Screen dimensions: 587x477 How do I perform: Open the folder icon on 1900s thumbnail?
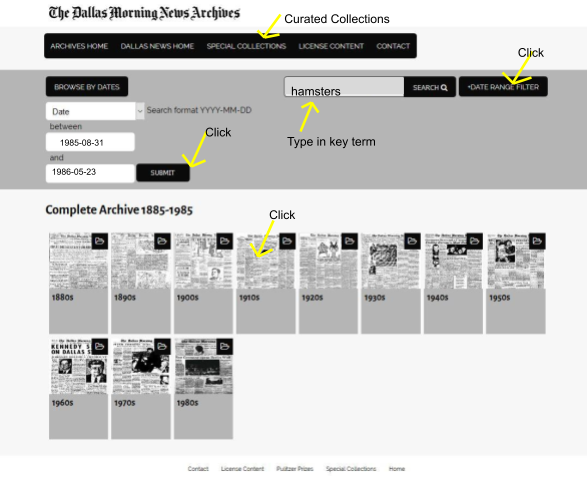point(225,241)
